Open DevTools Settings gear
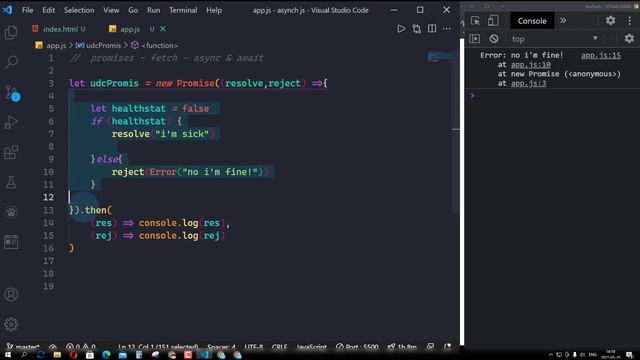This screenshot has height=360, width=640. tap(610, 20)
